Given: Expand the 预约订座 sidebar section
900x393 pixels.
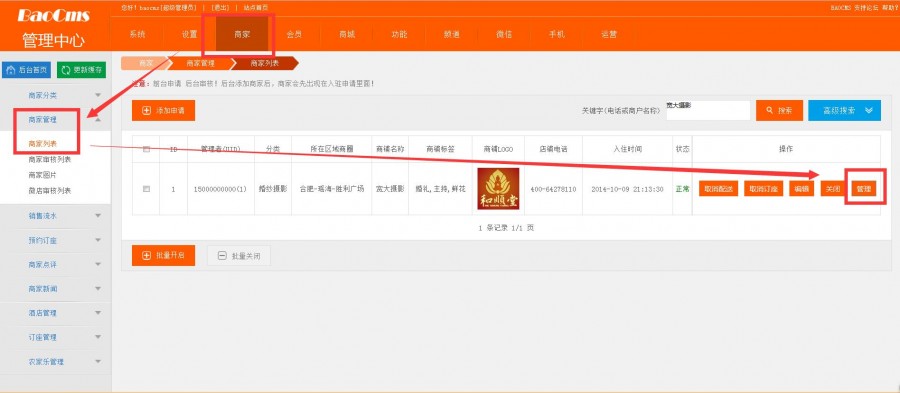Looking at the screenshot, I should [55, 240].
